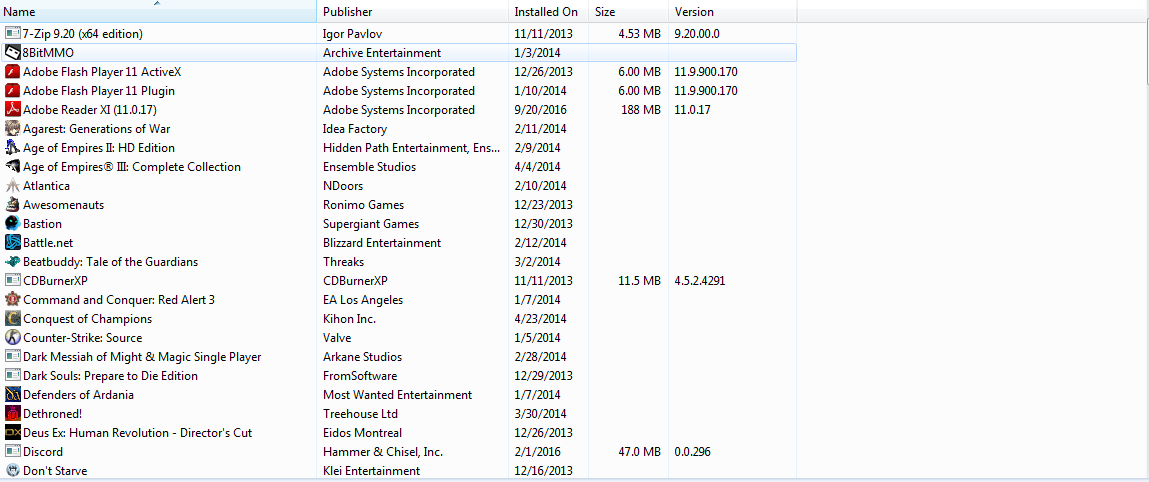This screenshot has height=482, width=1149.
Task: Click the Age of Empires II icon
Action: coord(12,148)
